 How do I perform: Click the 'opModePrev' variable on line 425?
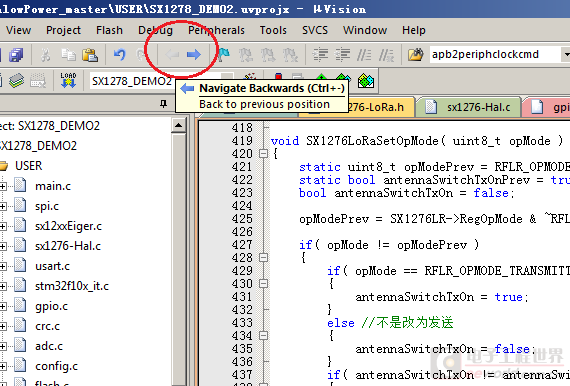[334, 219]
